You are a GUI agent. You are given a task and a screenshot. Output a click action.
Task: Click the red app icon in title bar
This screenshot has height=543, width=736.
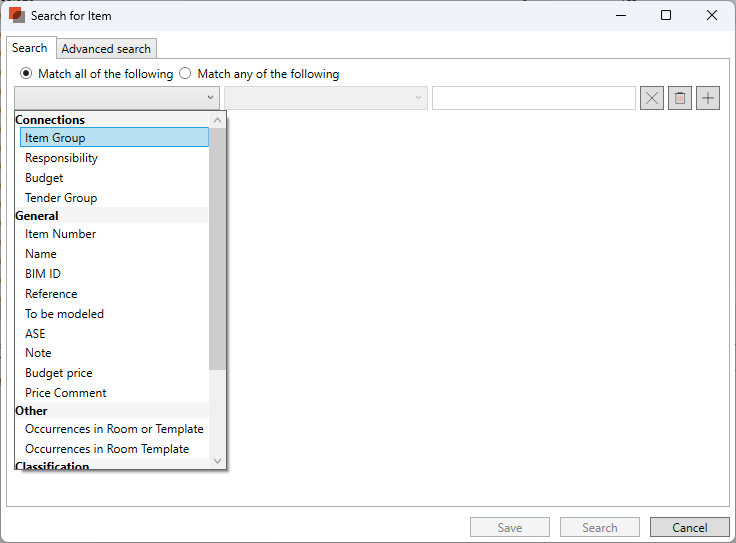(x=17, y=16)
